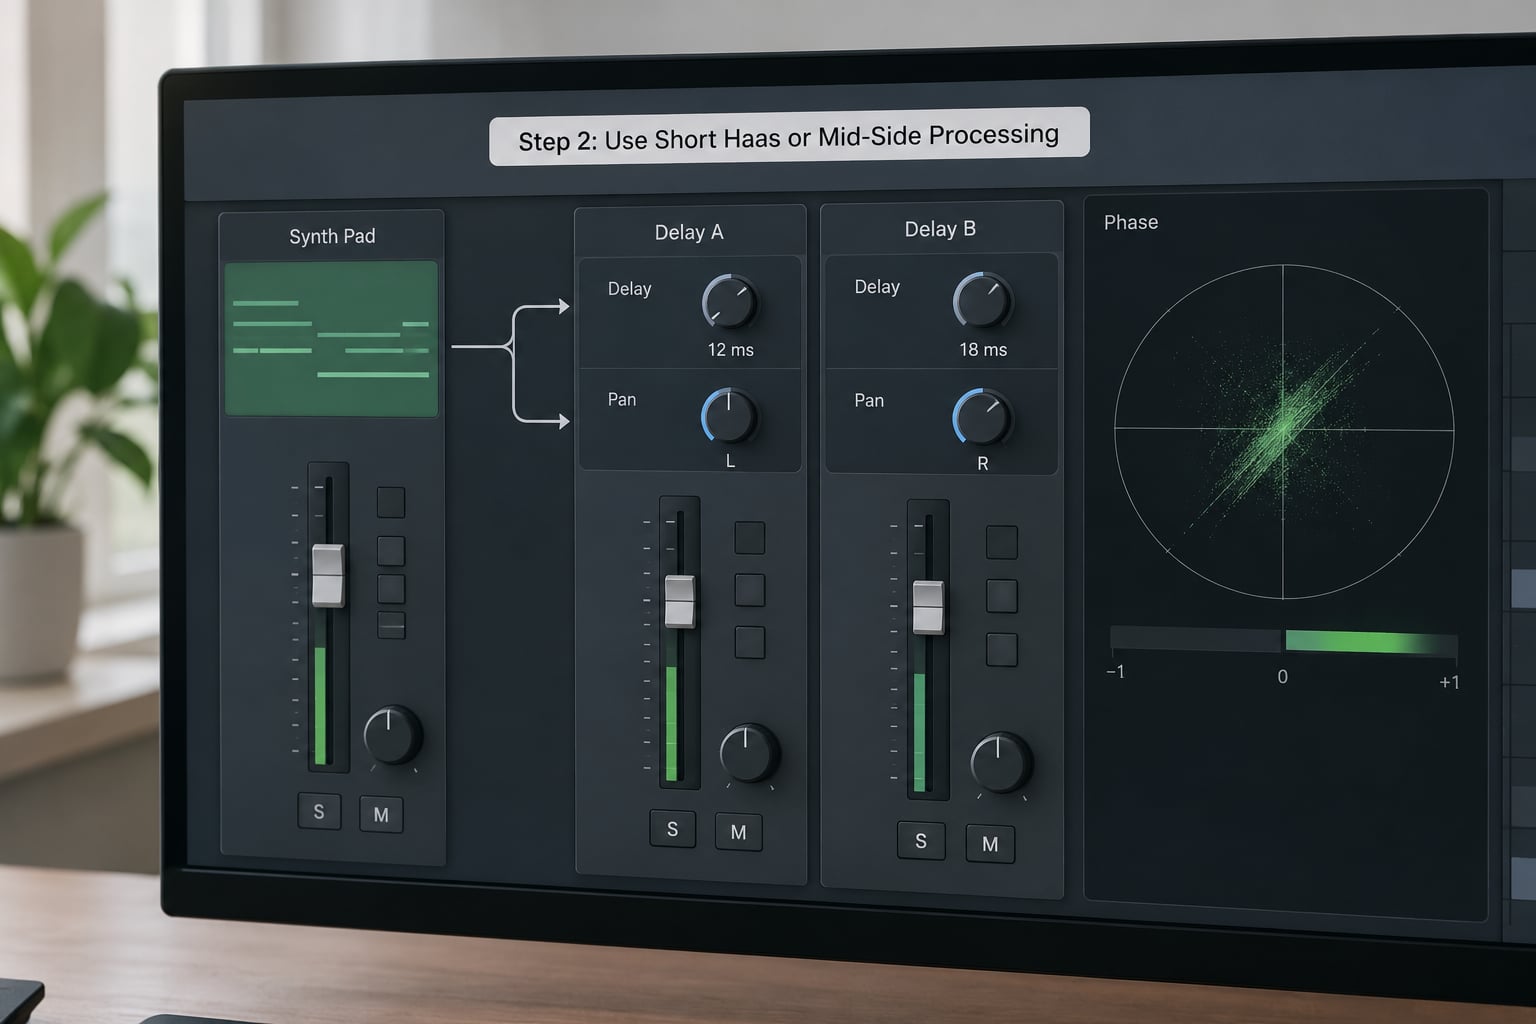Click the Delay A title label

689,232
